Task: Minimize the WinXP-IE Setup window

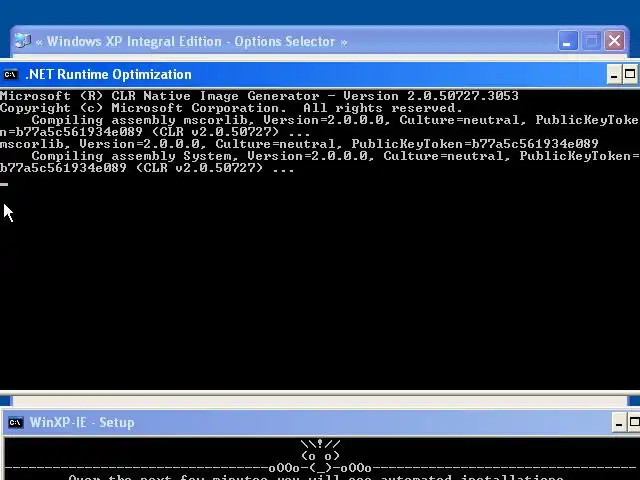Action: point(619,422)
